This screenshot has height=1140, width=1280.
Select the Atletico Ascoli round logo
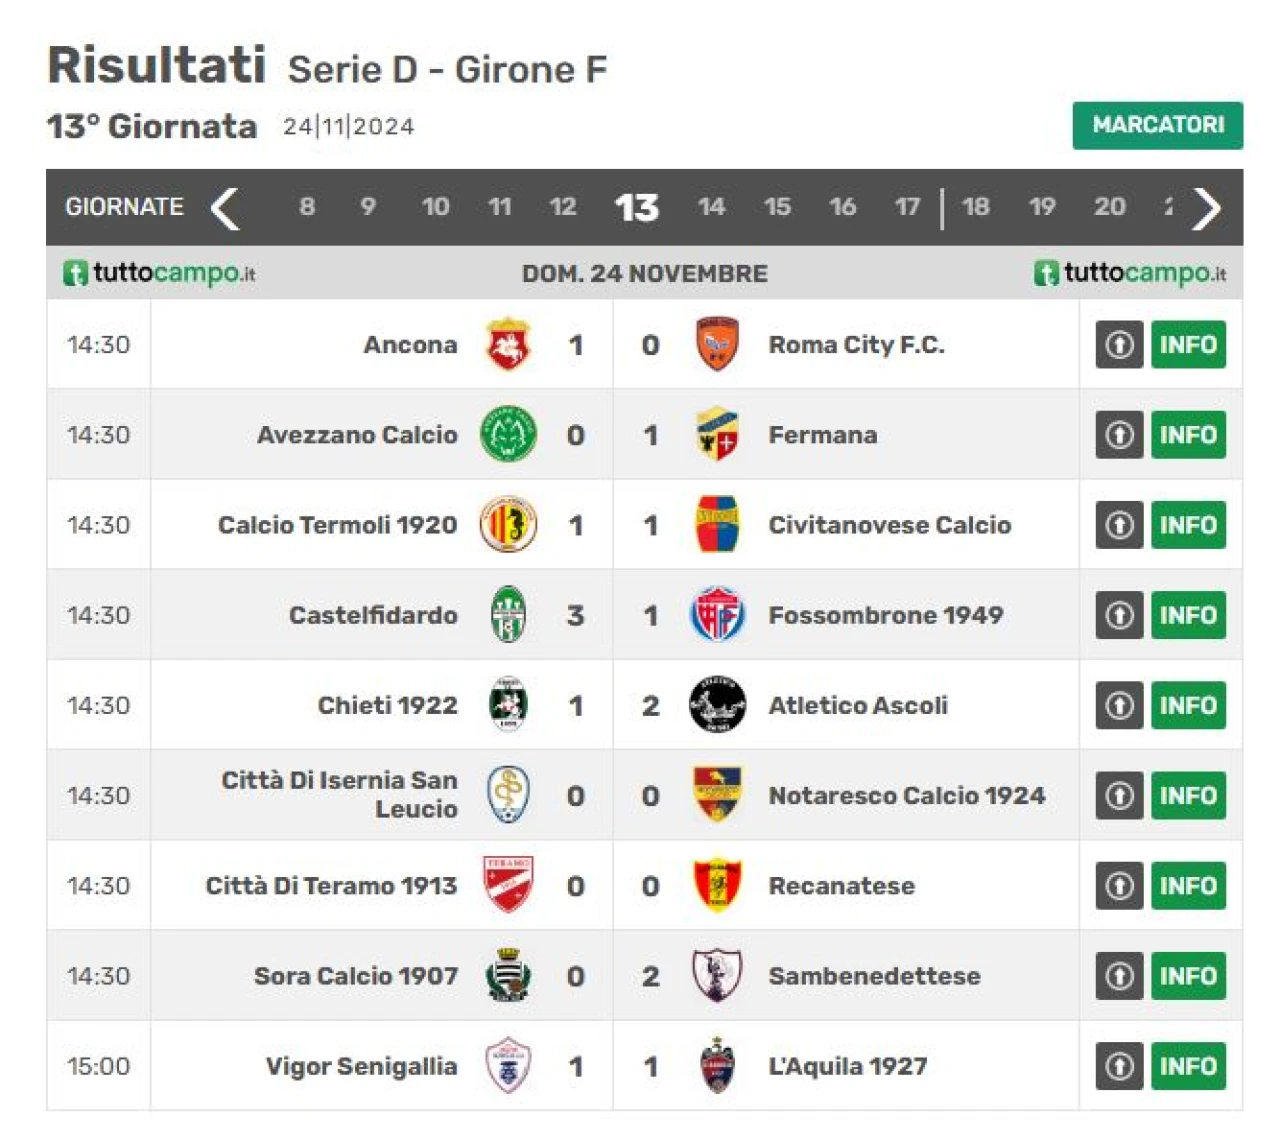[717, 704]
